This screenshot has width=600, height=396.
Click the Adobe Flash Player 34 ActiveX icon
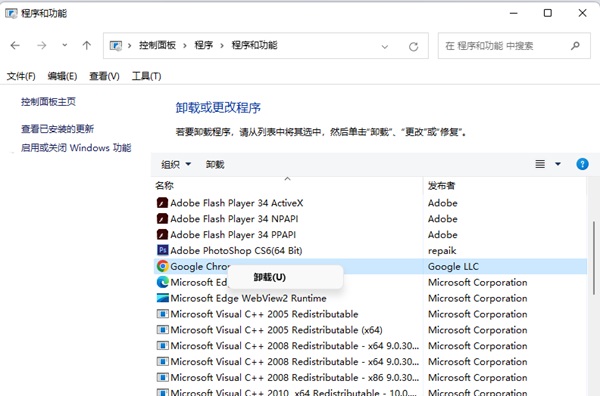pos(163,203)
